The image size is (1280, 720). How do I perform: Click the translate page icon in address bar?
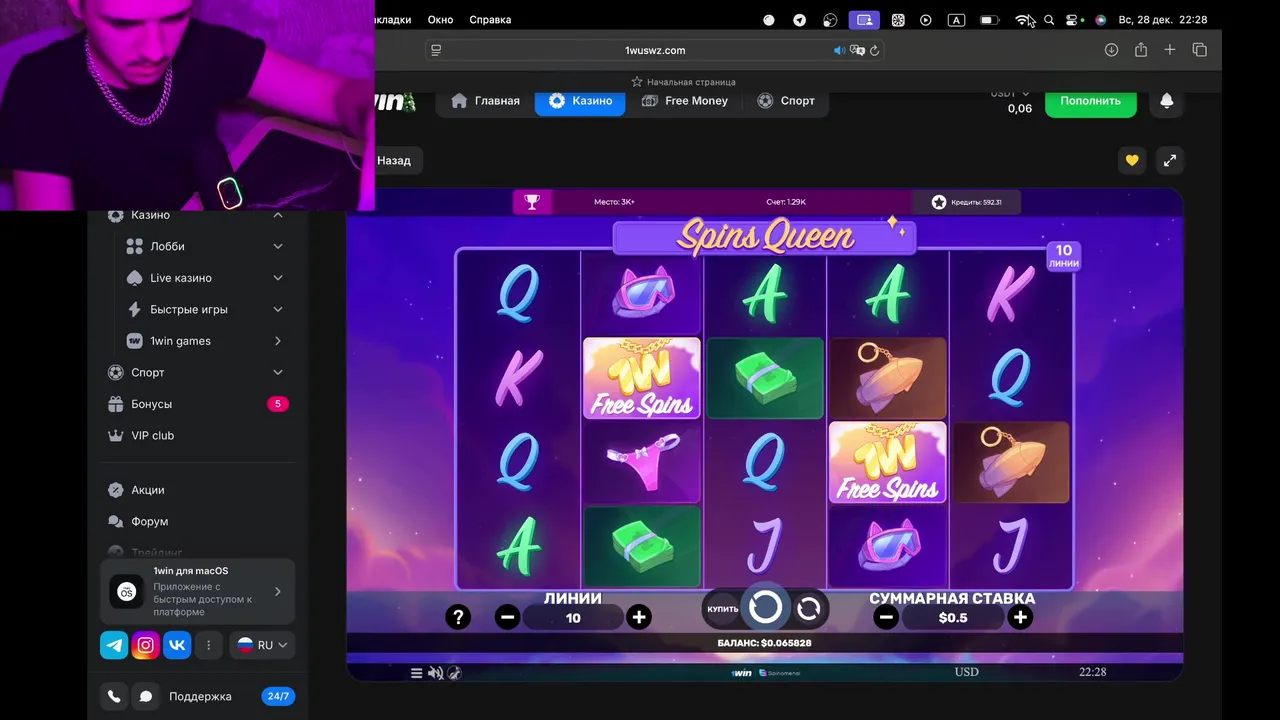point(857,50)
